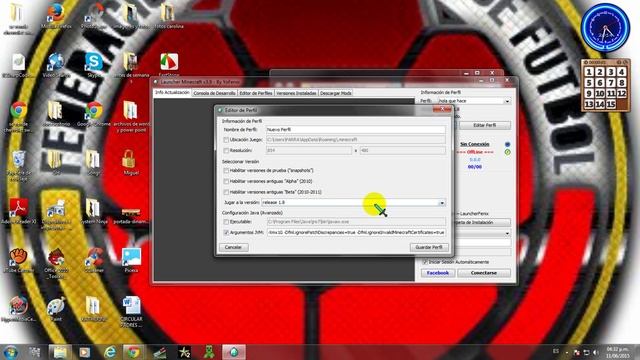Enable old Alpha versions checkbox
640x360 pixels.
point(226,181)
